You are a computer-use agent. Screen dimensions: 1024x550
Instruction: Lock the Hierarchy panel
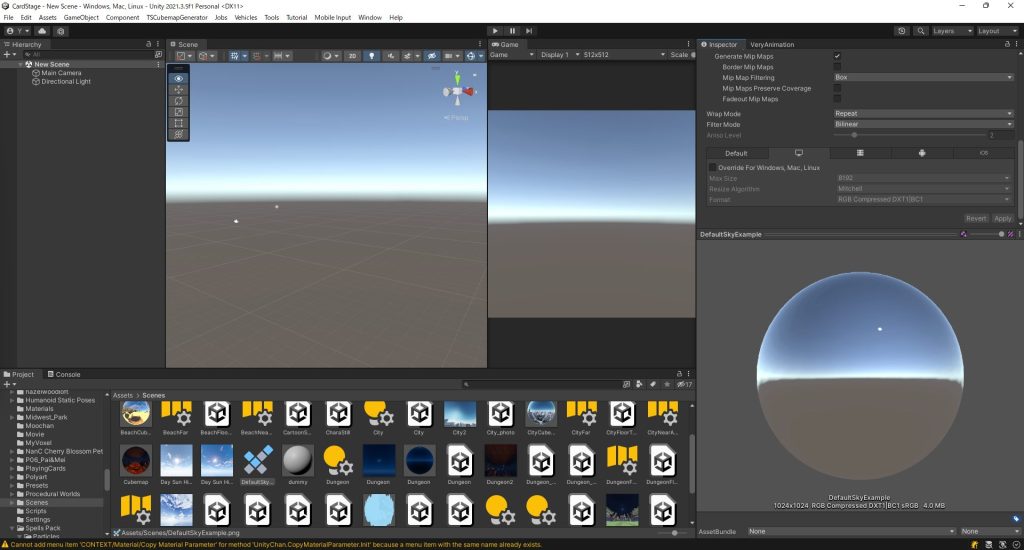[x=148, y=44]
